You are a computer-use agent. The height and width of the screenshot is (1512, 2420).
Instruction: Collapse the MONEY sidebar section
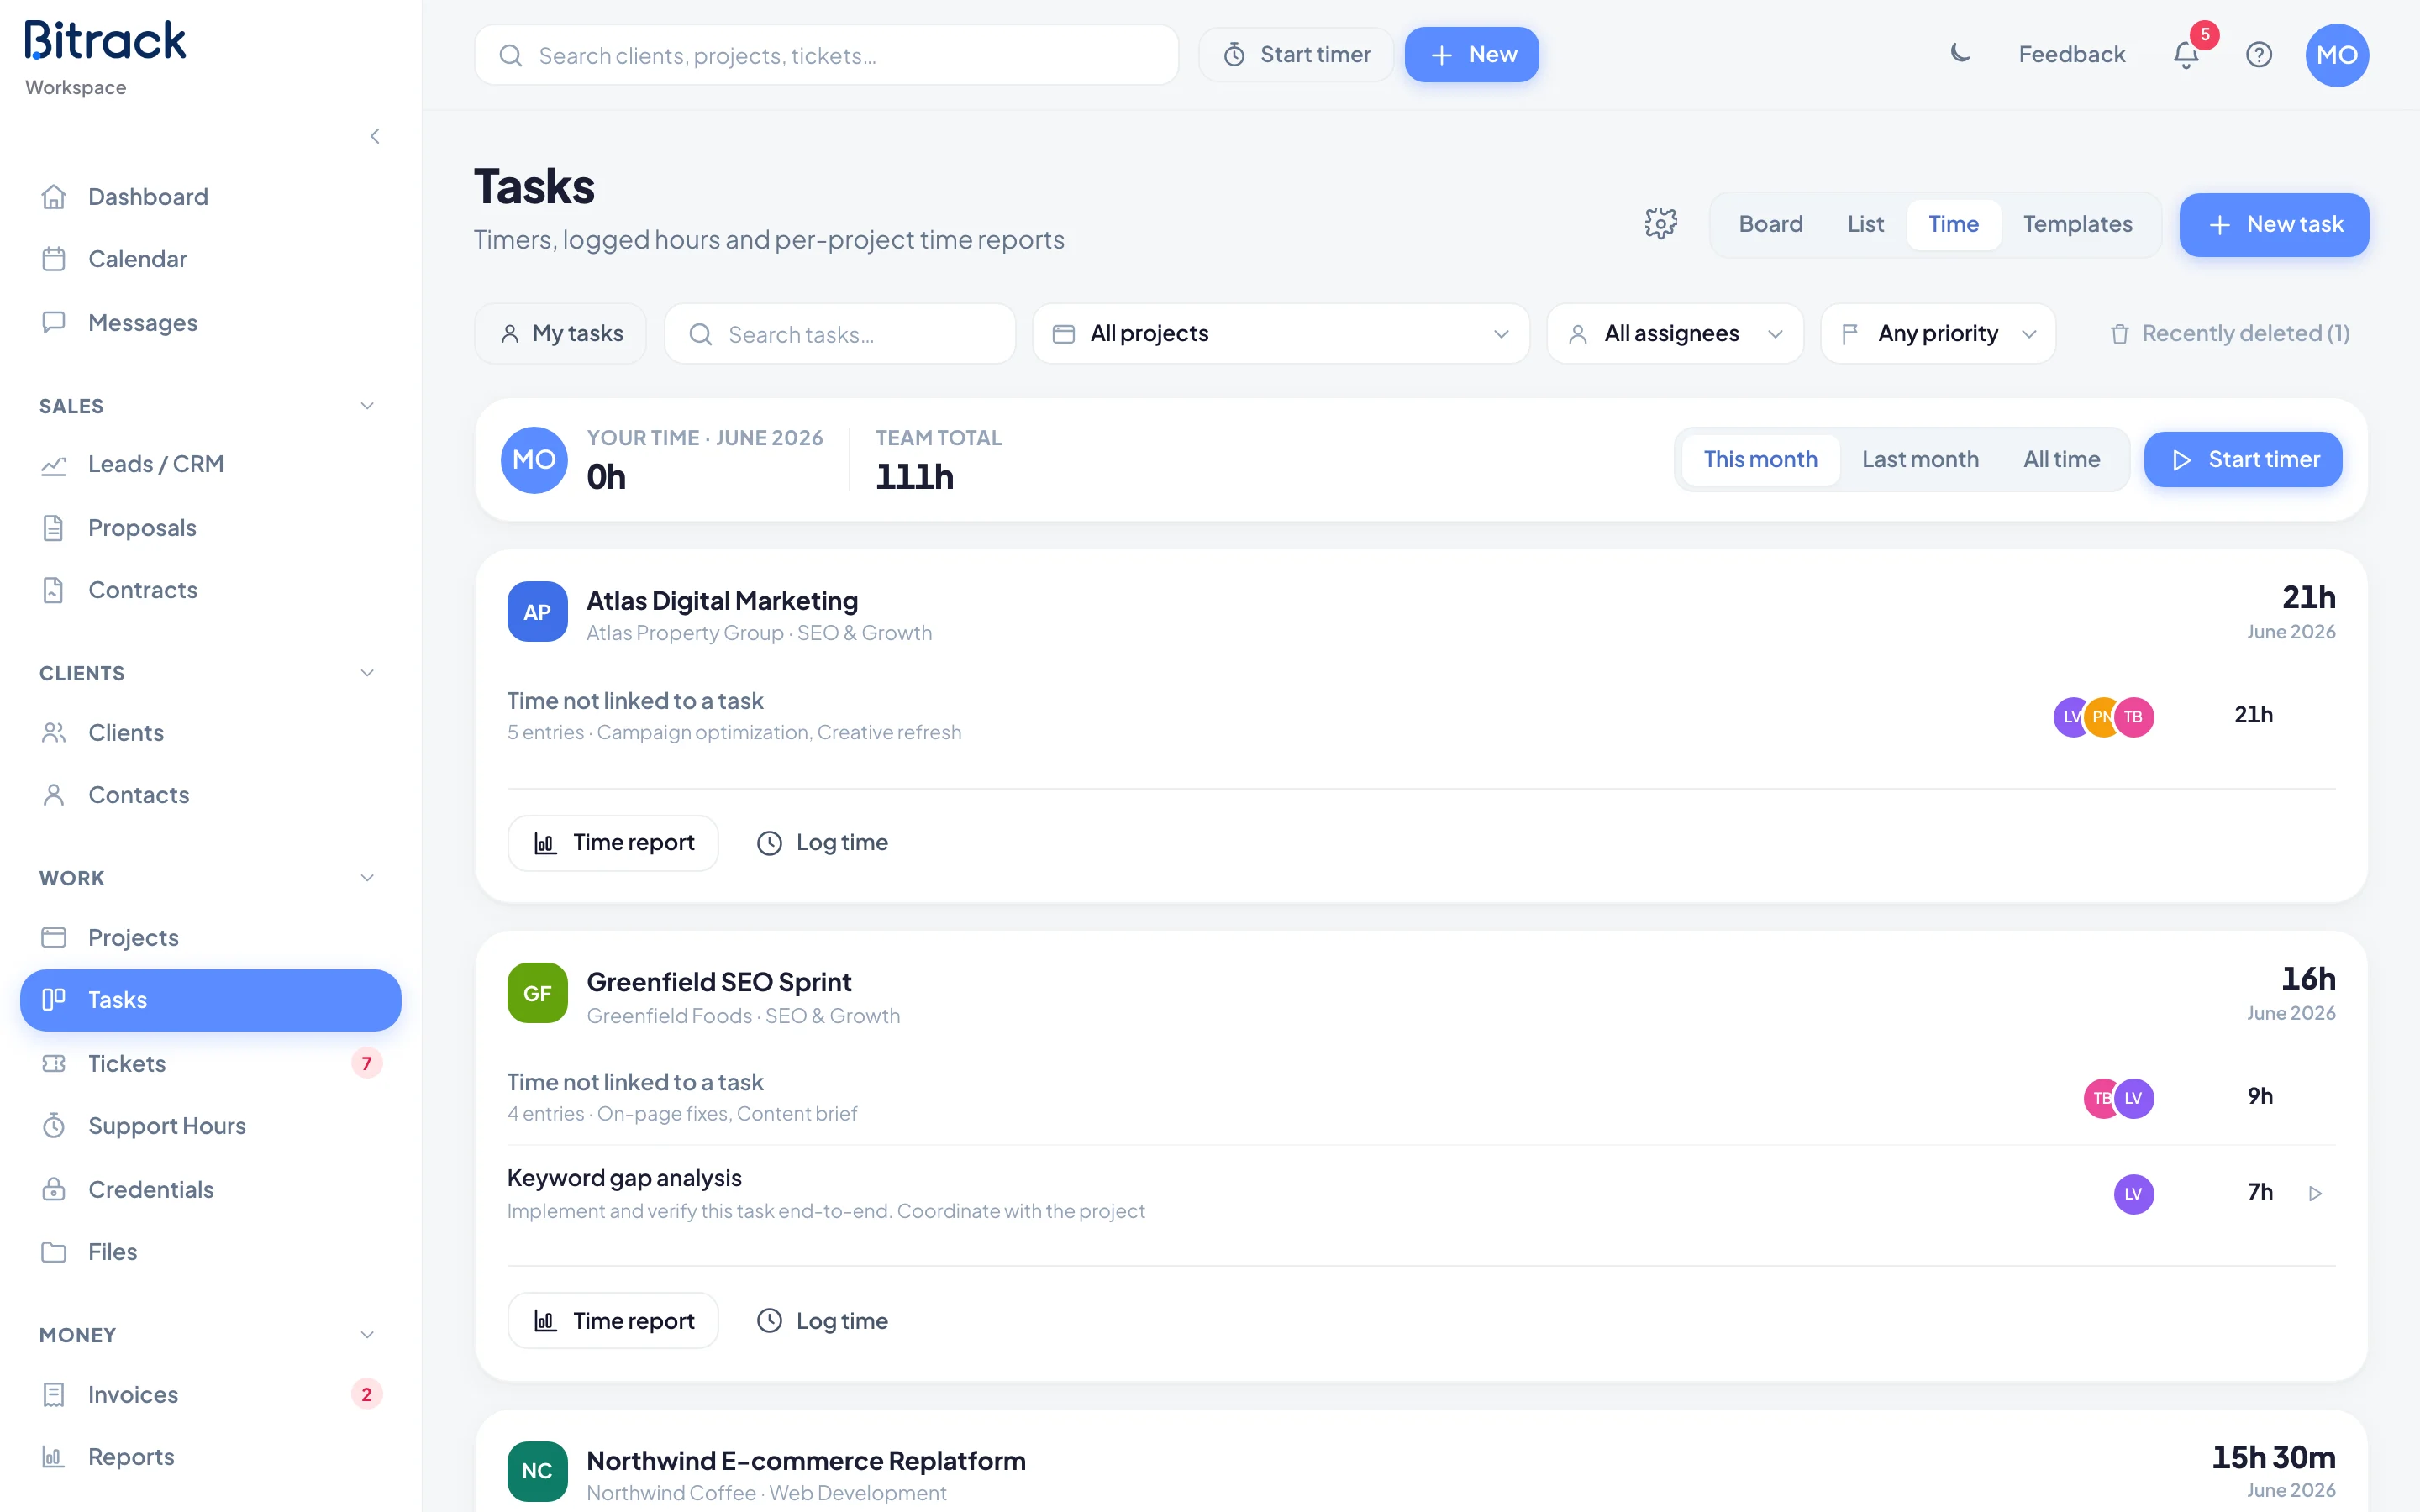[x=367, y=1335]
